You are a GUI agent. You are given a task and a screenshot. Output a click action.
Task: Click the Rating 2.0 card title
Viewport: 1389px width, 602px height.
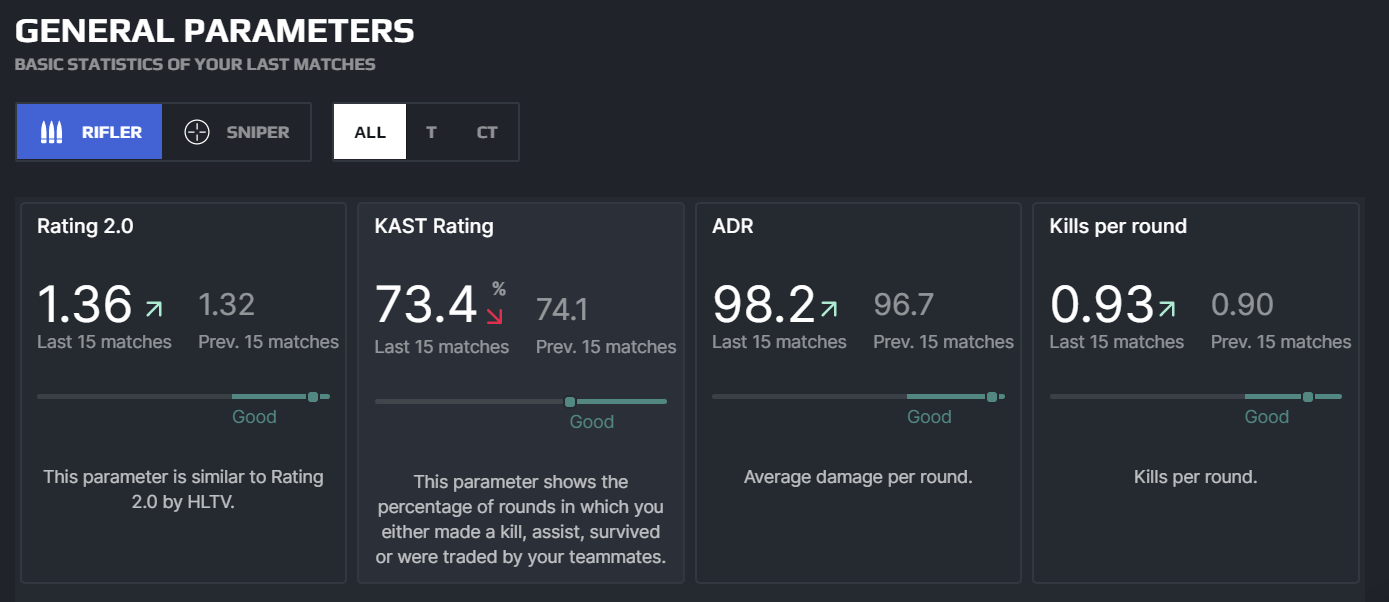tap(85, 226)
